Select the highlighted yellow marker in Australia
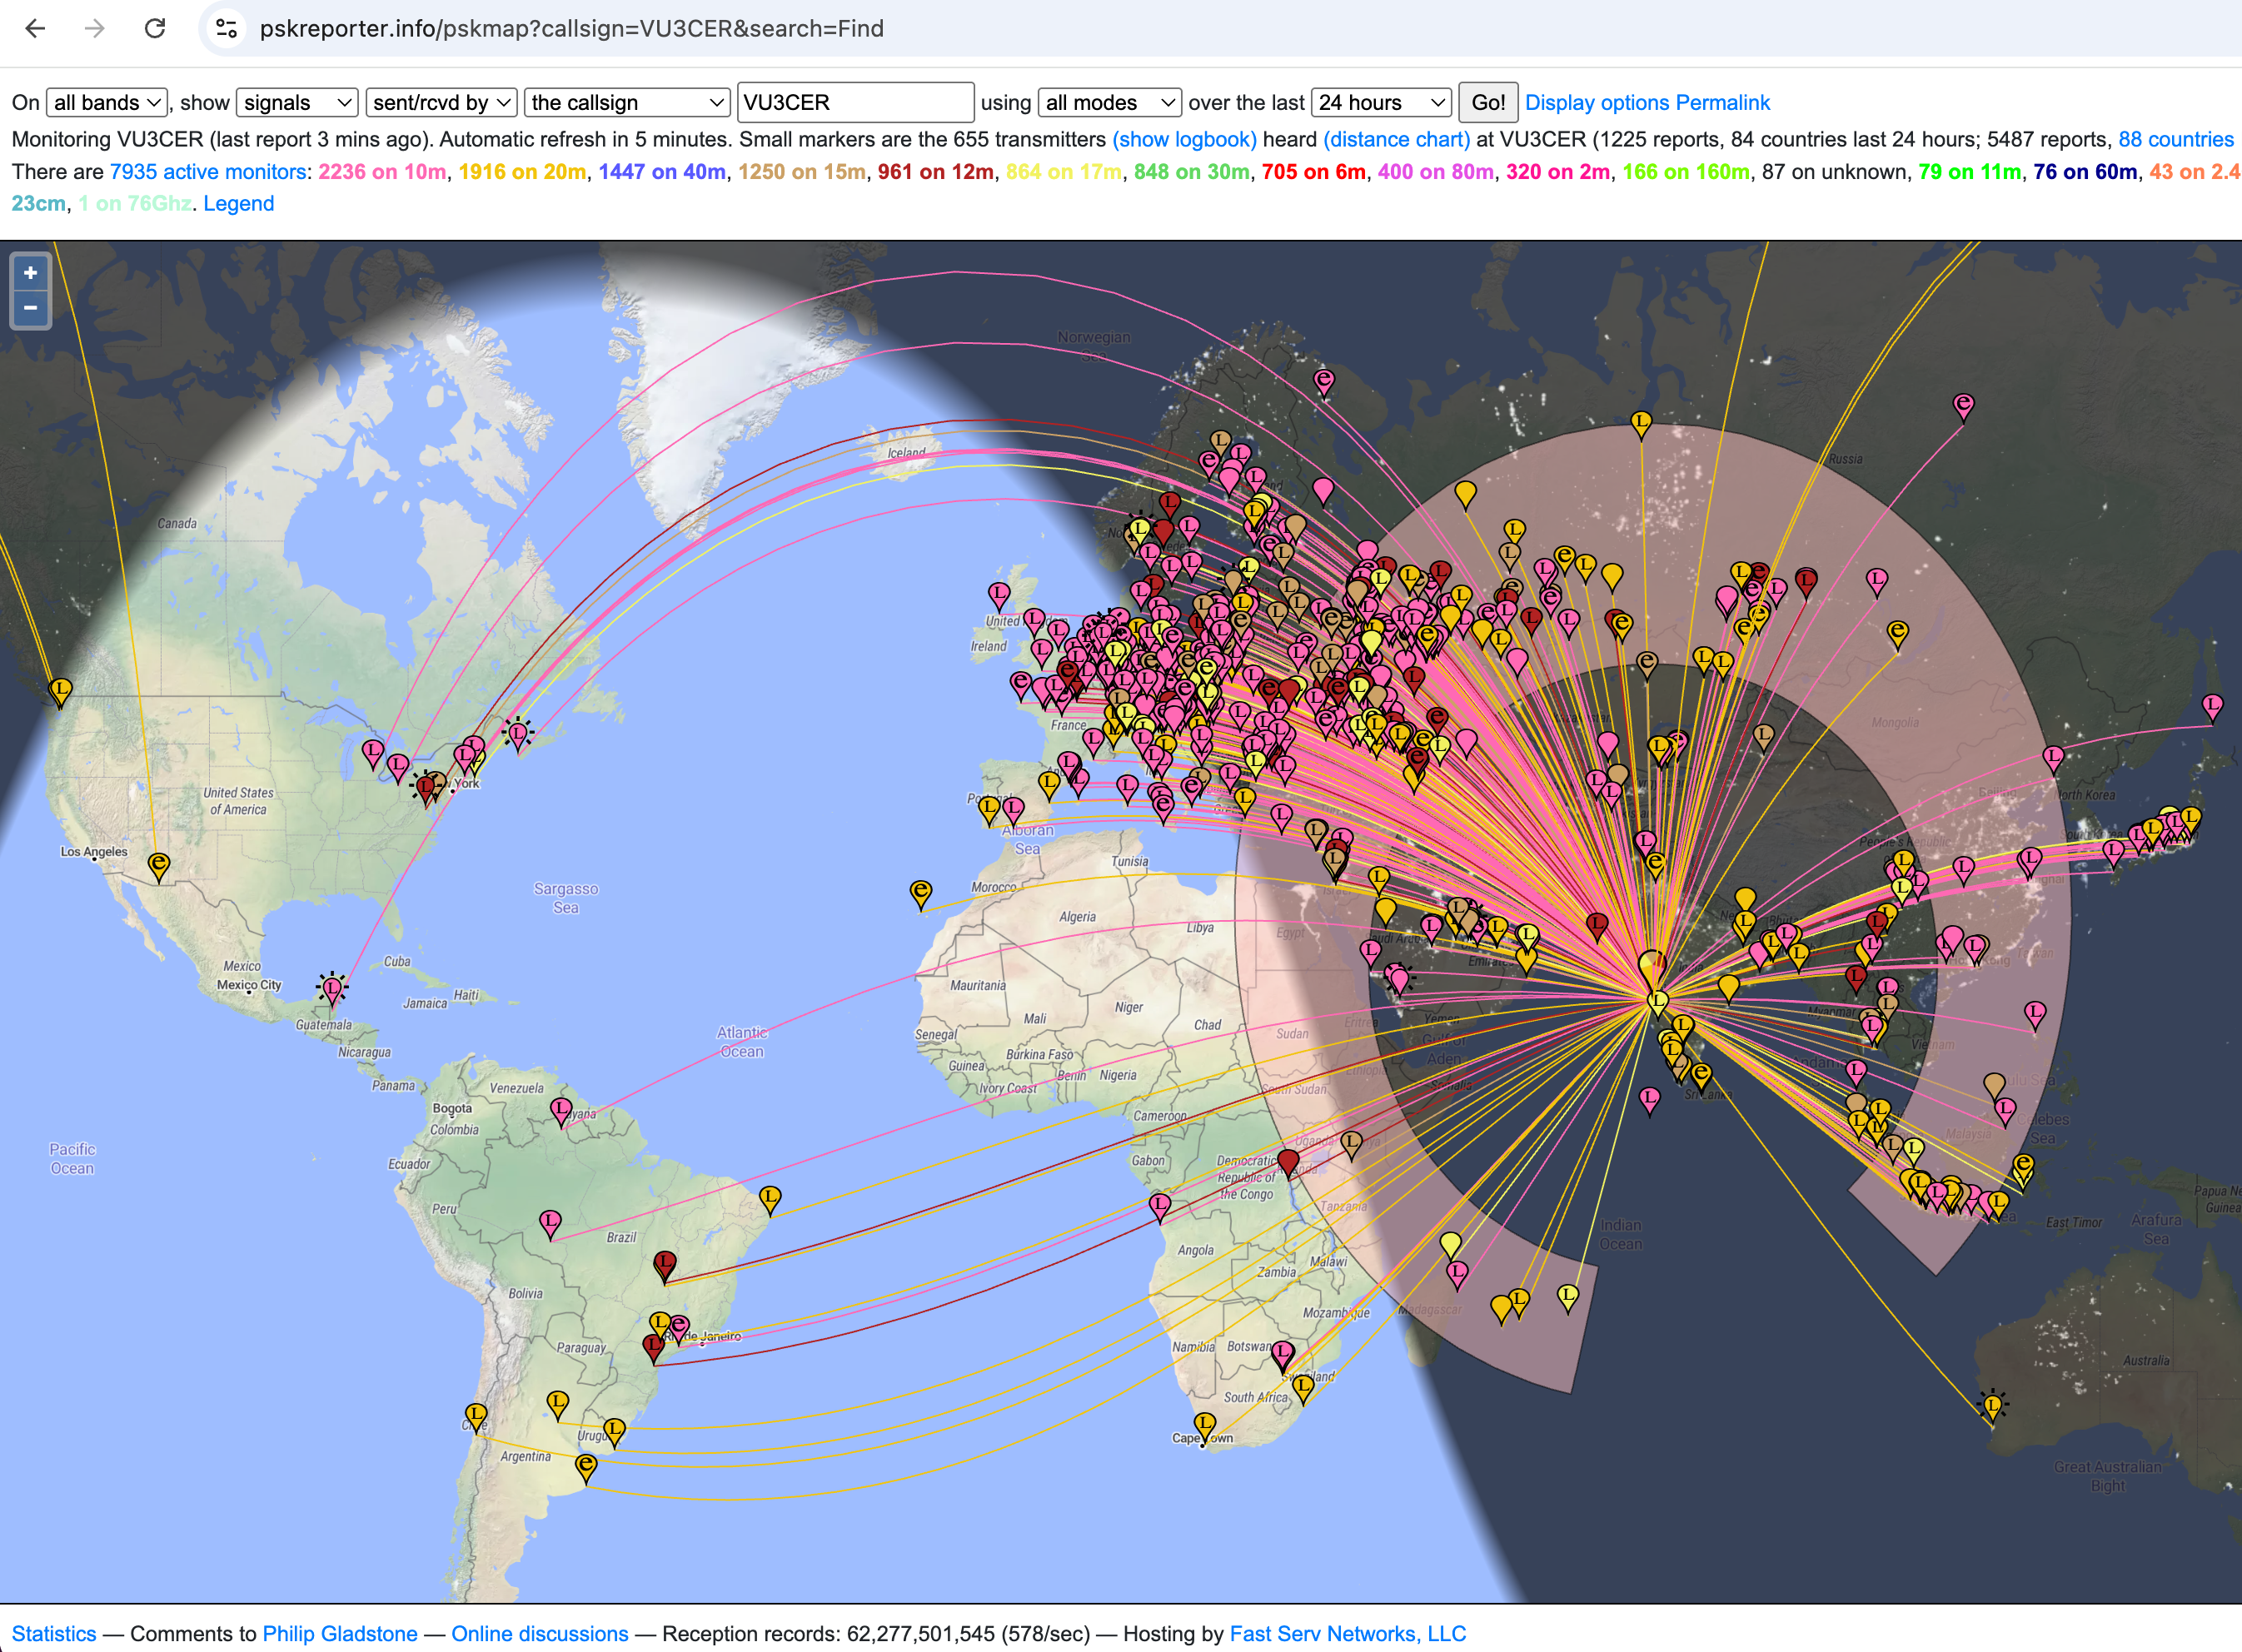The height and width of the screenshot is (1652, 2242). [x=1992, y=1406]
